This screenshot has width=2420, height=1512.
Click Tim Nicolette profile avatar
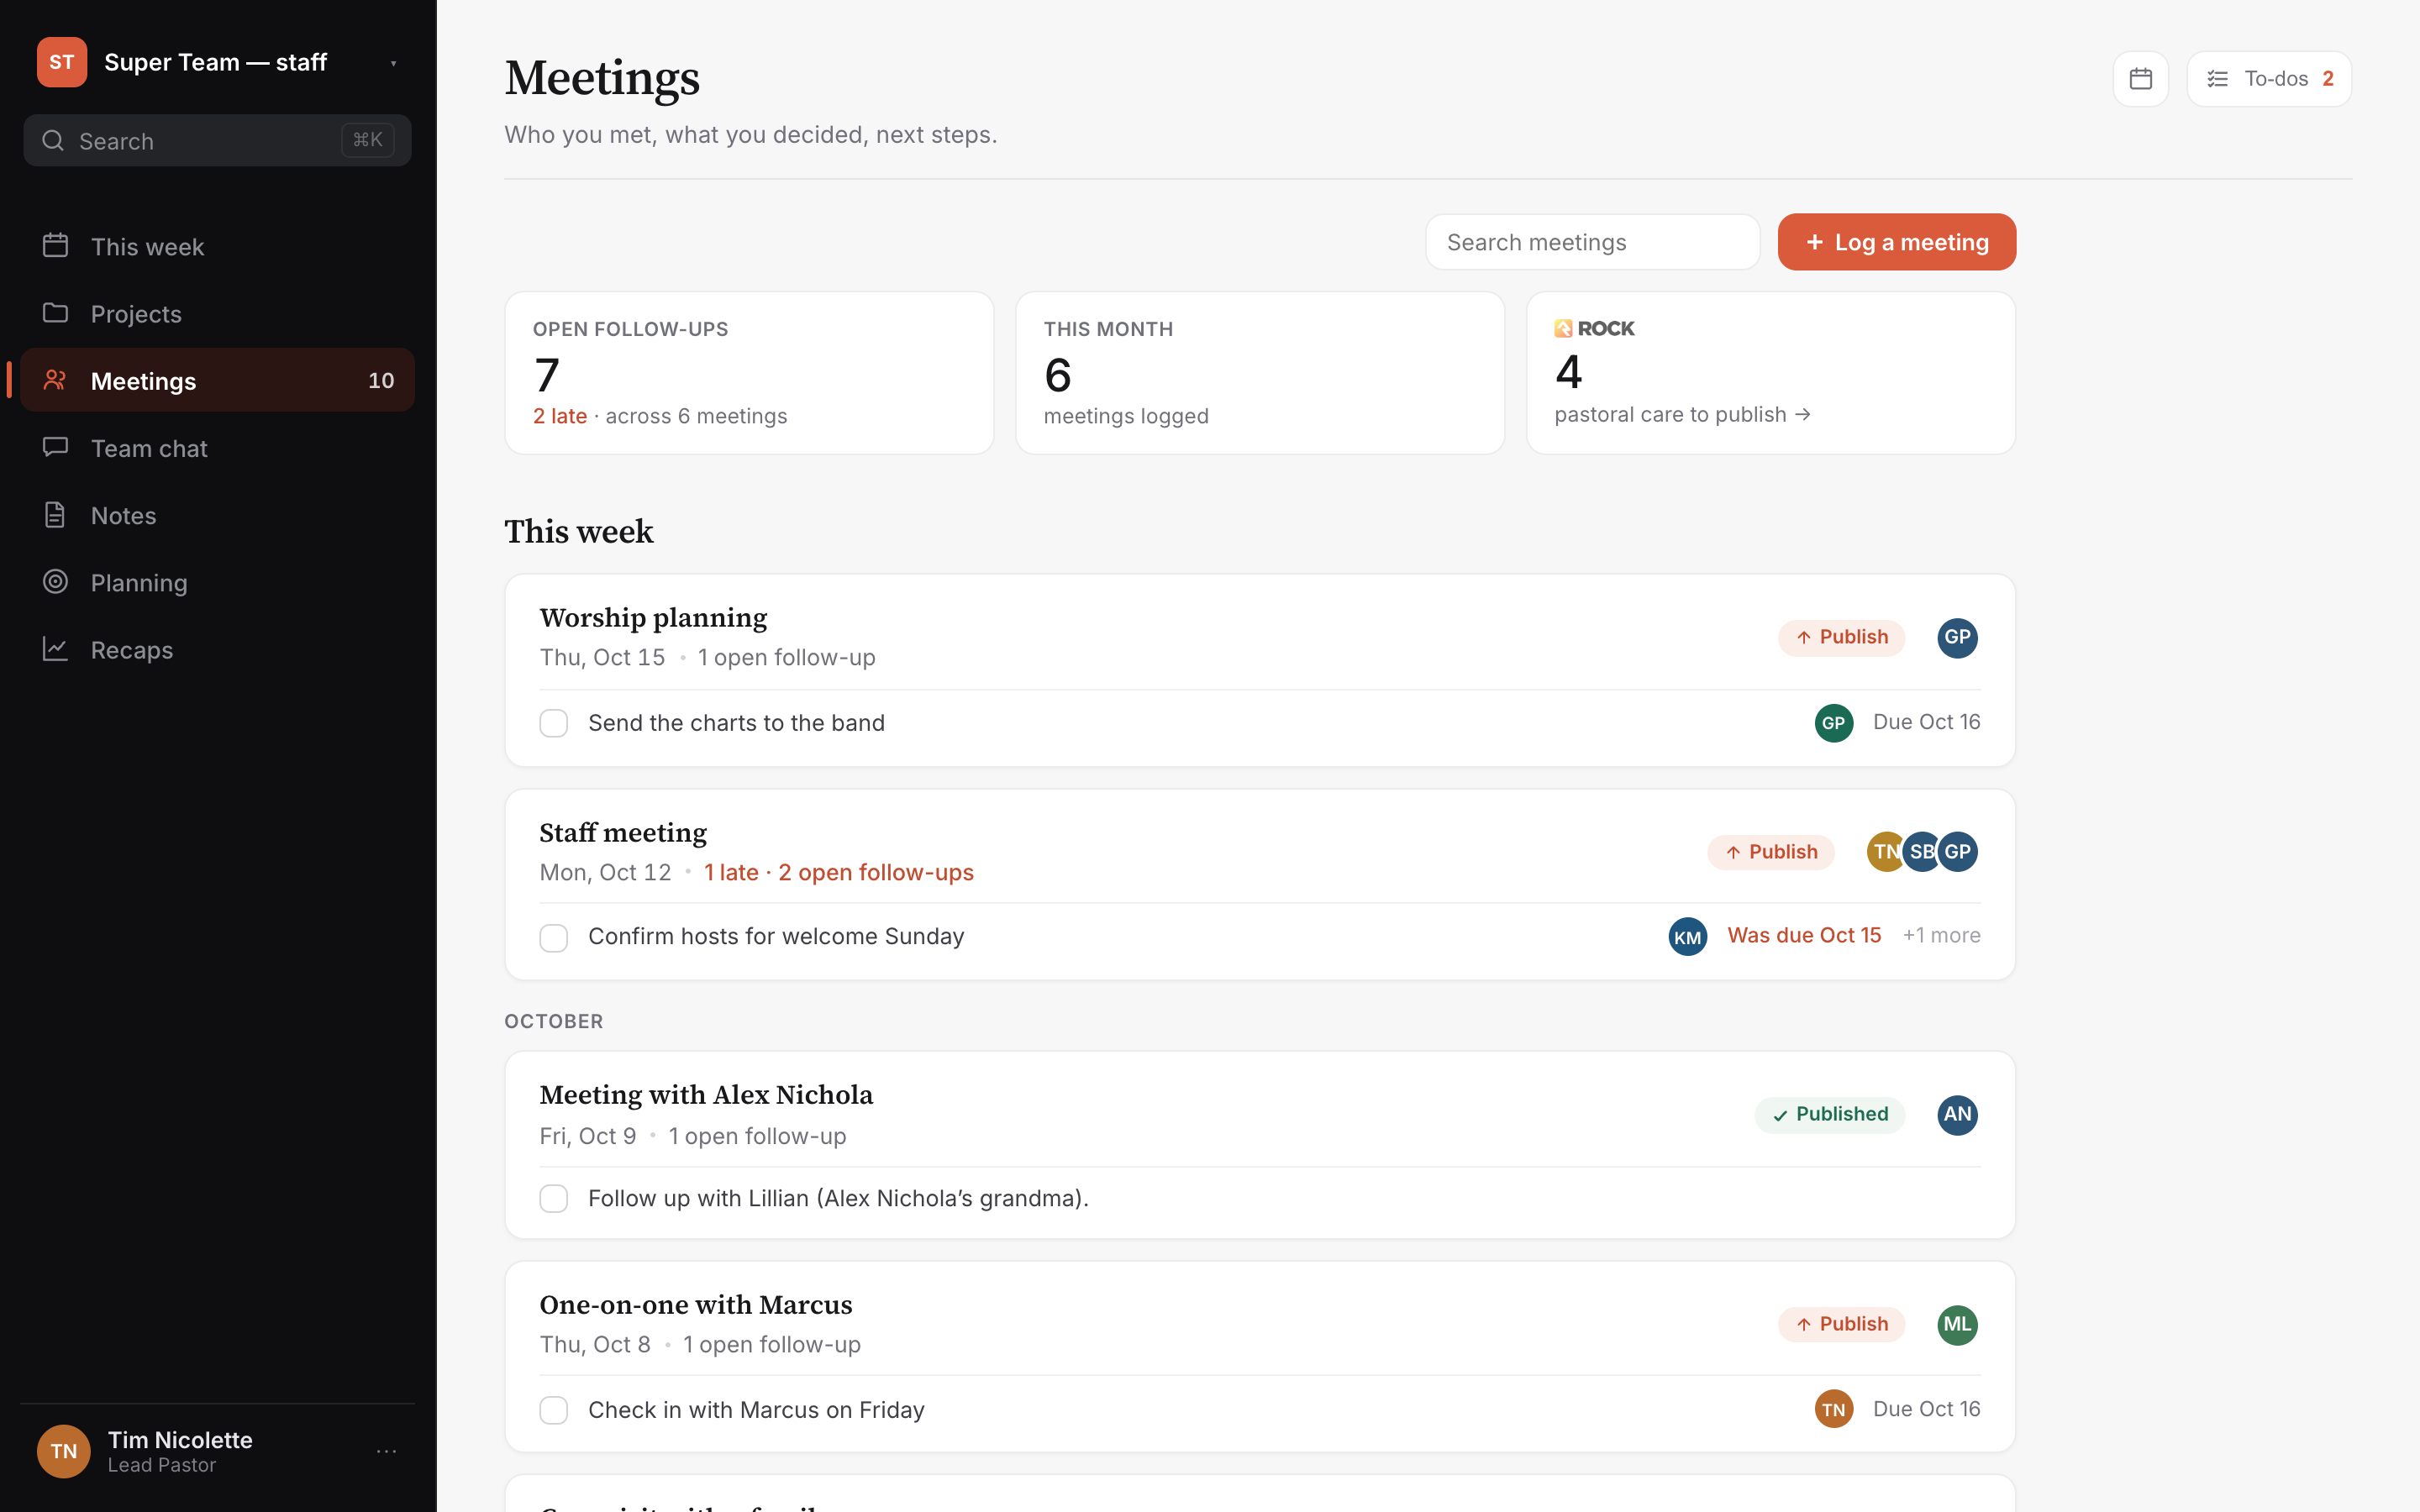point(63,1450)
